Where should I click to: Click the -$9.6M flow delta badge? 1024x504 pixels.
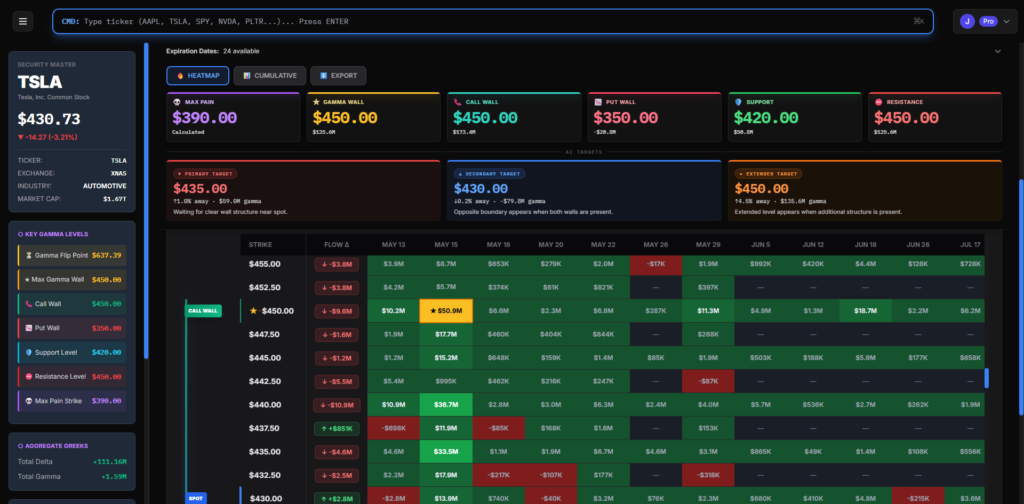point(336,311)
